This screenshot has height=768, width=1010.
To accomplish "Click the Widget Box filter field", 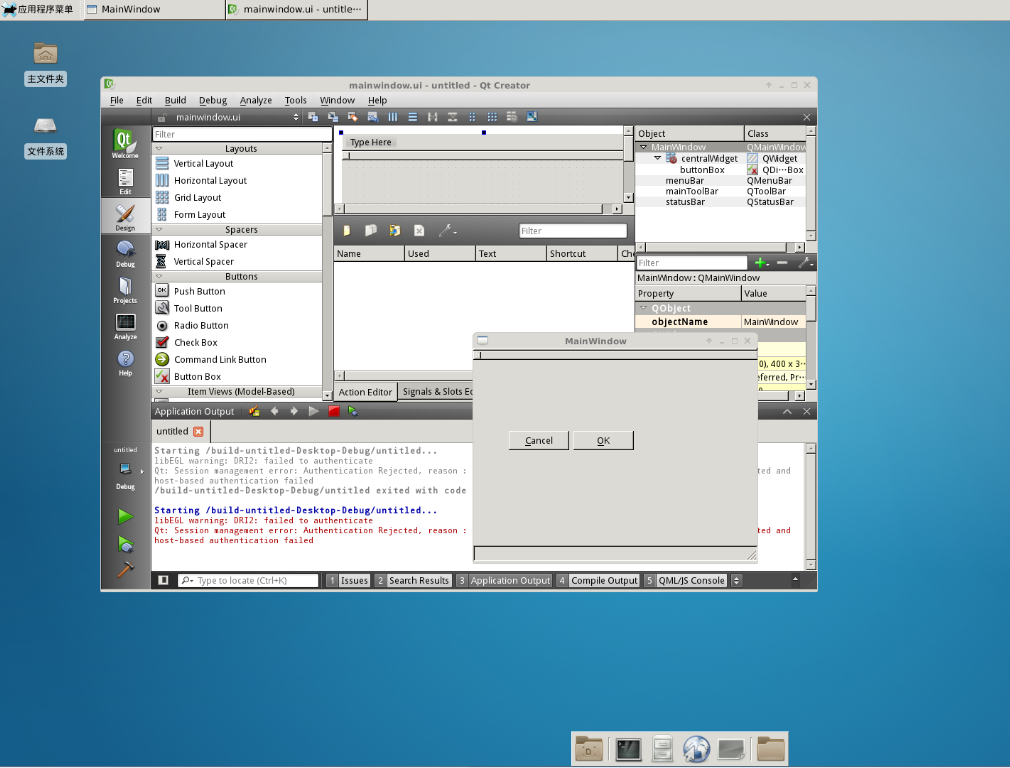I will 242,134.
